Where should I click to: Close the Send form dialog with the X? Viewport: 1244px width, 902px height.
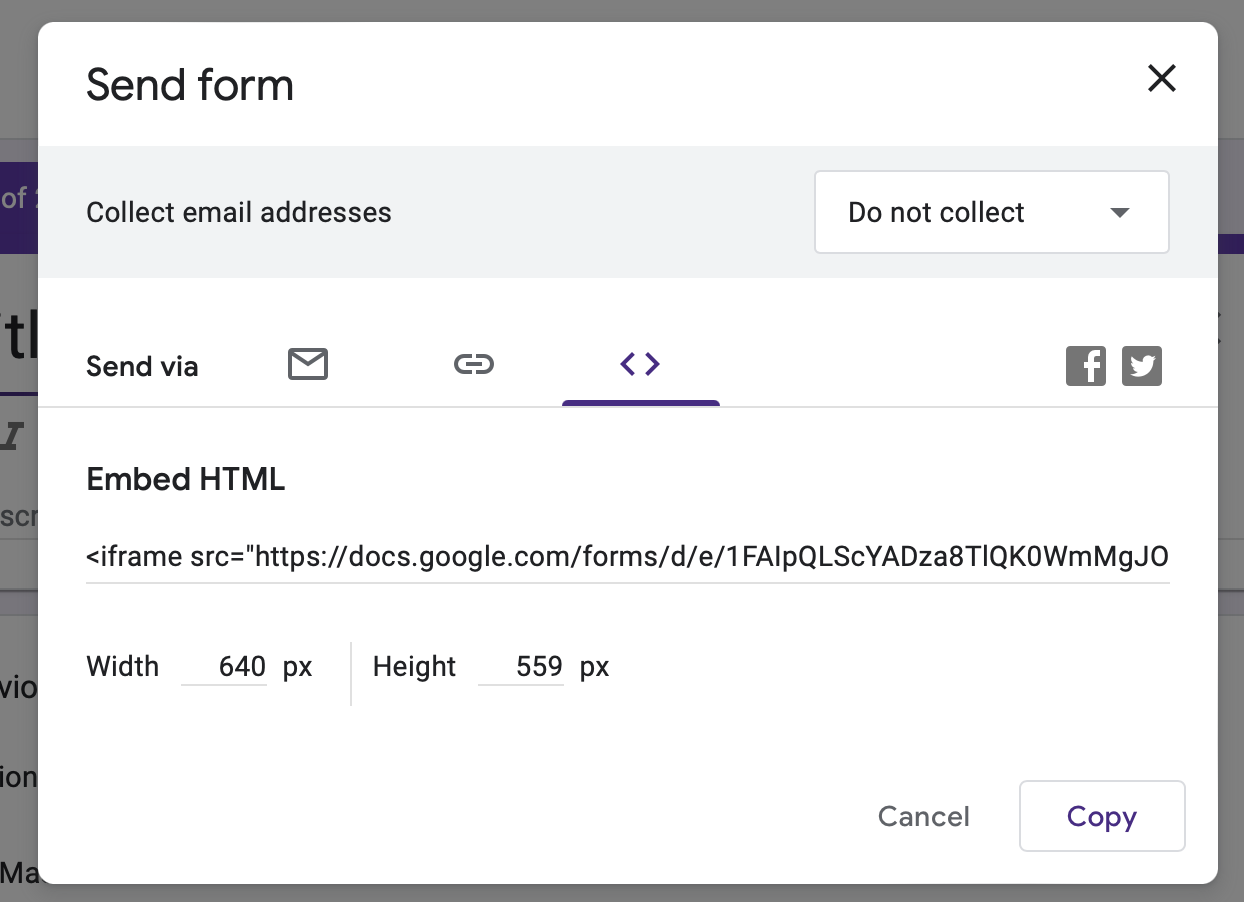click(1161, 78)
